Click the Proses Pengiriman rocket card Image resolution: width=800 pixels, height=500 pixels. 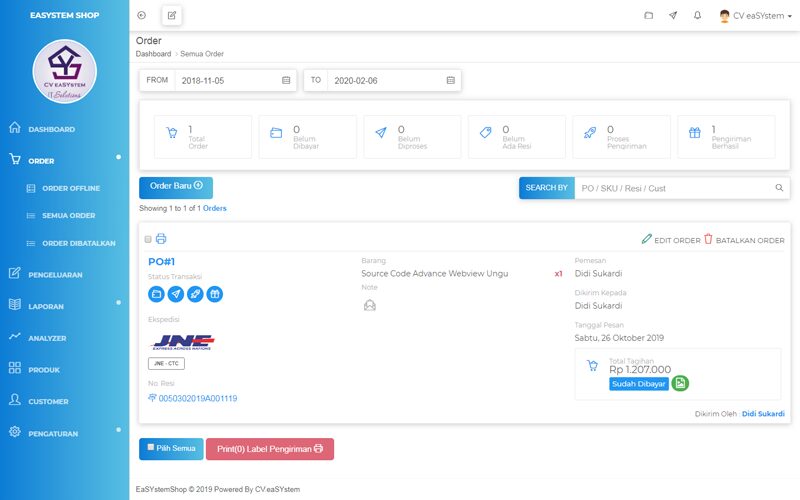[x=621, y=137]
